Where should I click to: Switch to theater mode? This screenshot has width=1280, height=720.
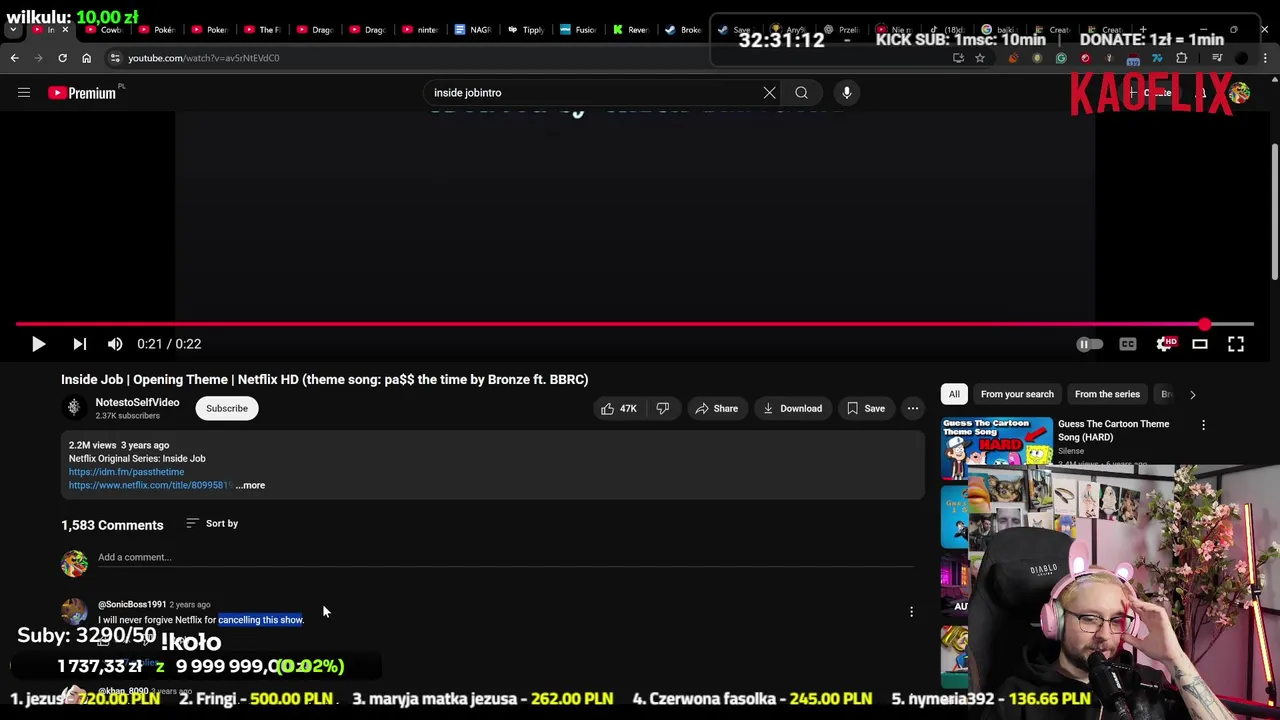(1200, 344)
